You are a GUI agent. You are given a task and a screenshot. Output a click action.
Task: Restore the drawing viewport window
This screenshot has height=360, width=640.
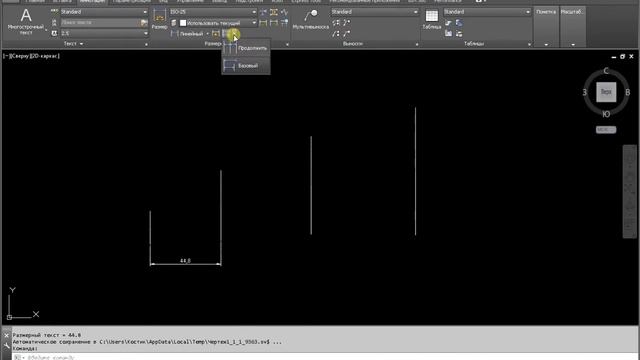[622, 56]
